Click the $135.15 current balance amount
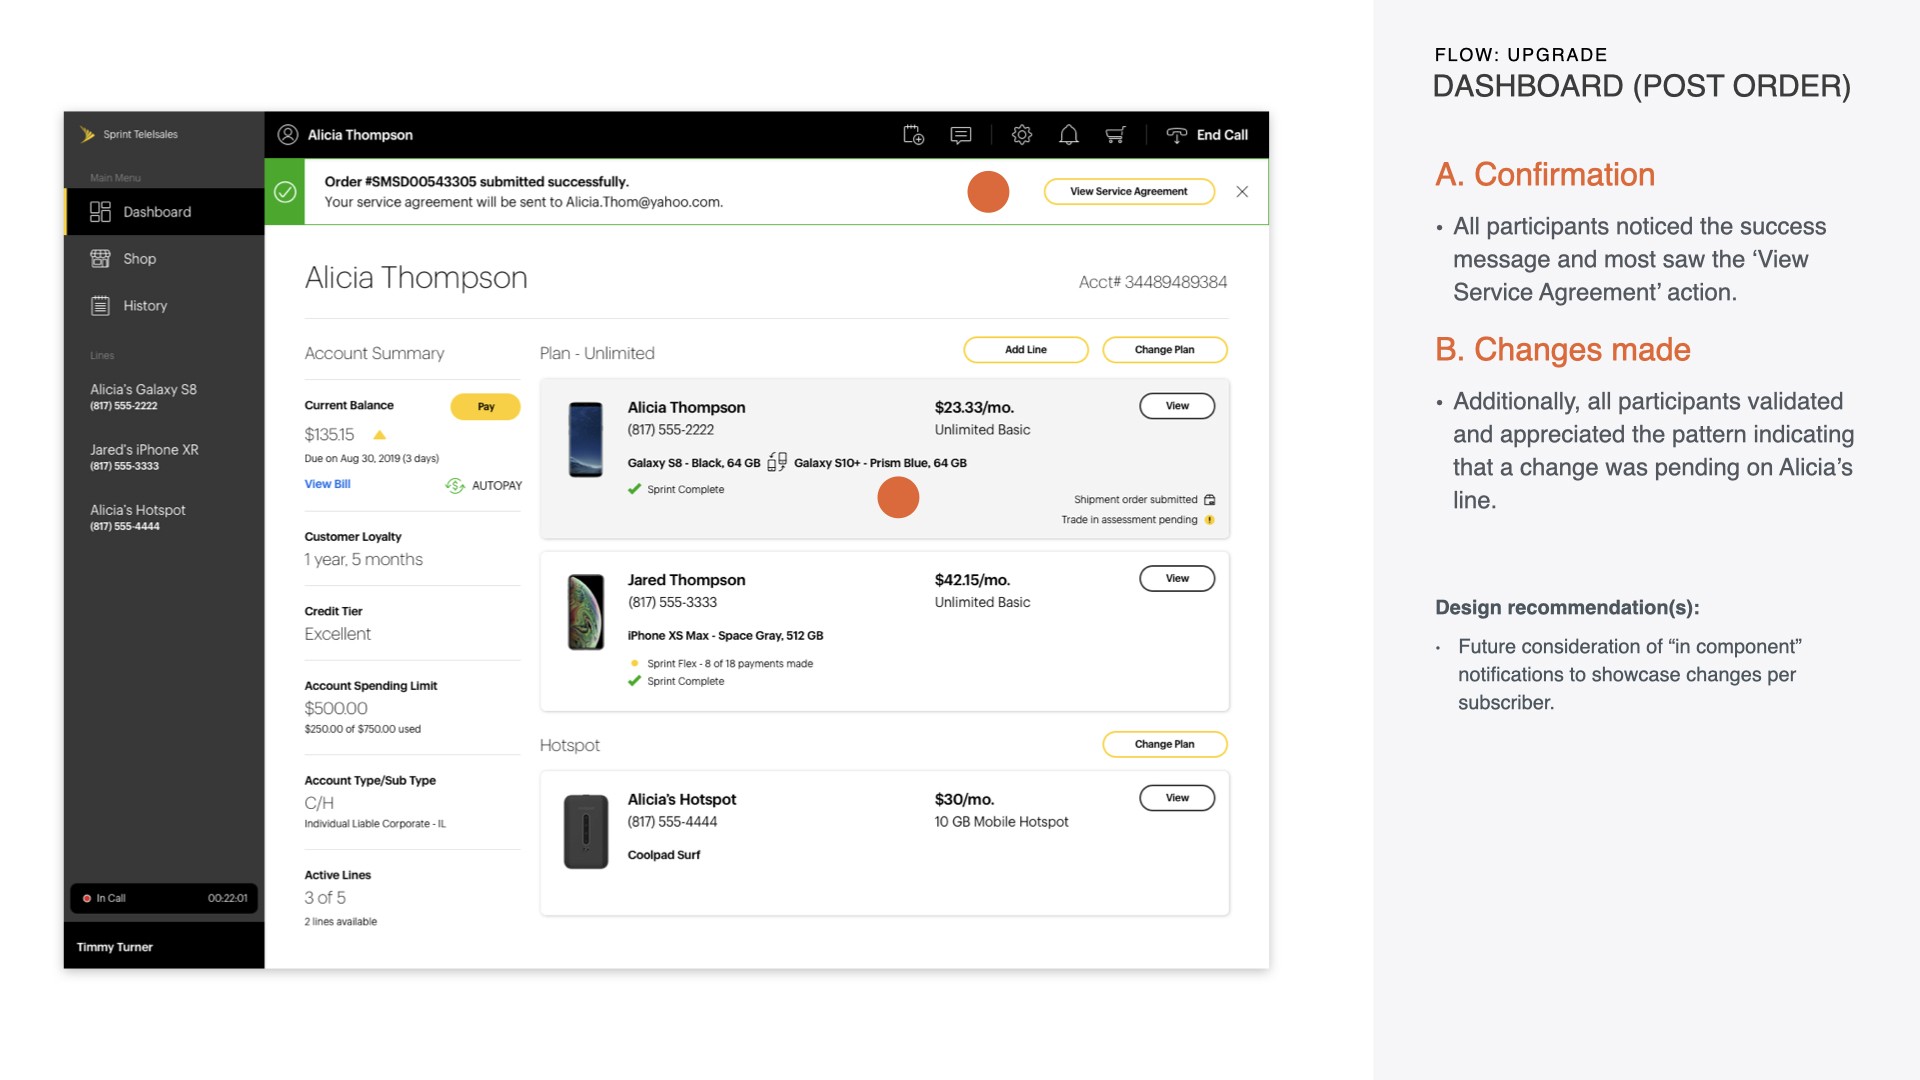Viewport: 1920px width, 1080px height. click(x=329, y=435)
